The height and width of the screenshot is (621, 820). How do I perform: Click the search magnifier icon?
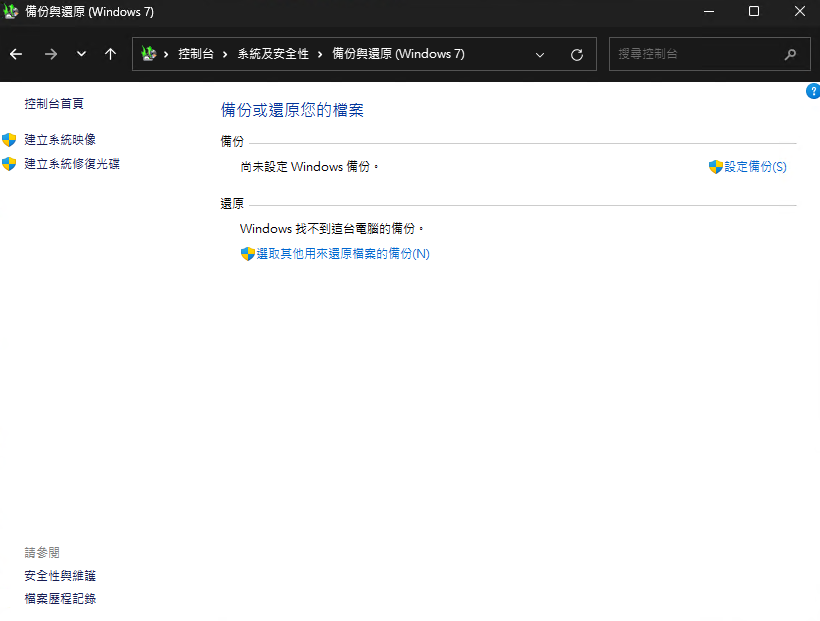click(x=790, y=54)
